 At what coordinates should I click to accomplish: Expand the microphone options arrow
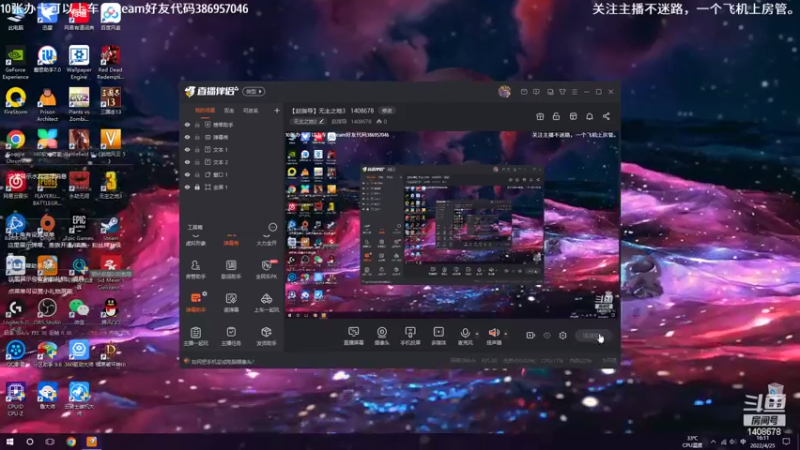[x=477, y=334]
